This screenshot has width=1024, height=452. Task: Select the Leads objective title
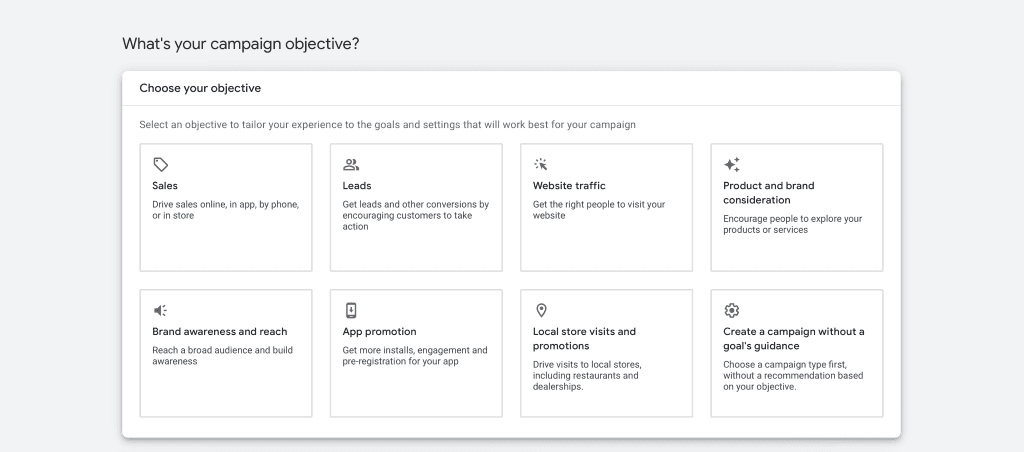(357, 186)
